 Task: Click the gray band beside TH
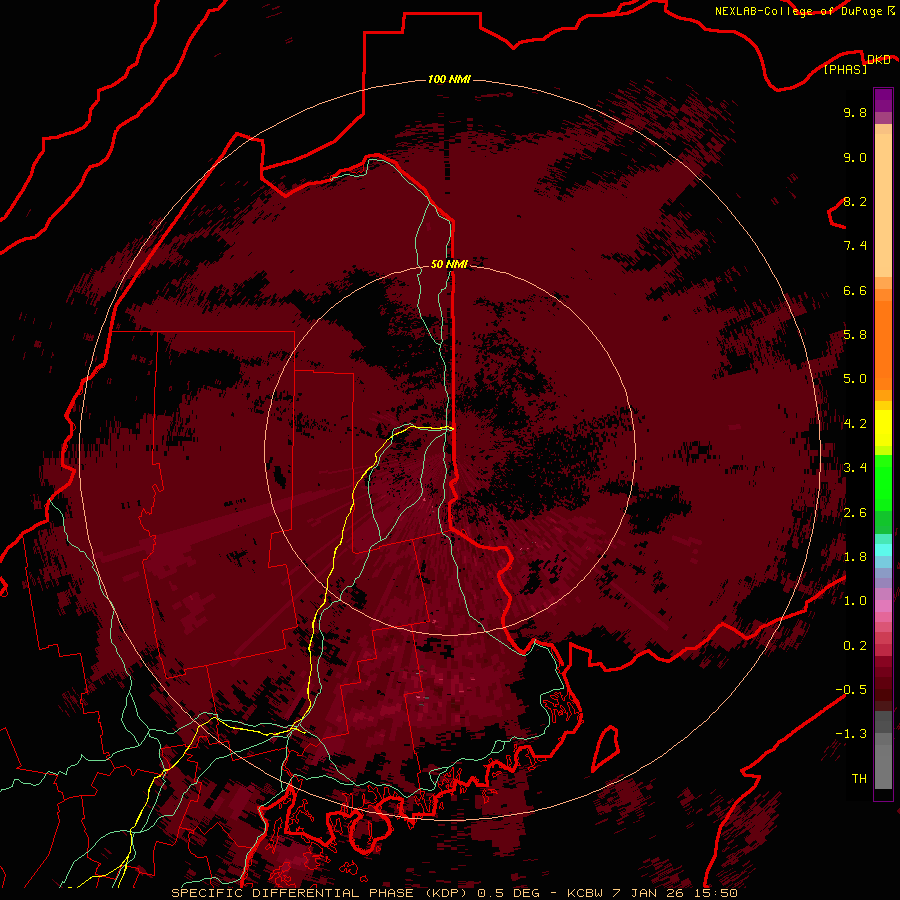883,766
